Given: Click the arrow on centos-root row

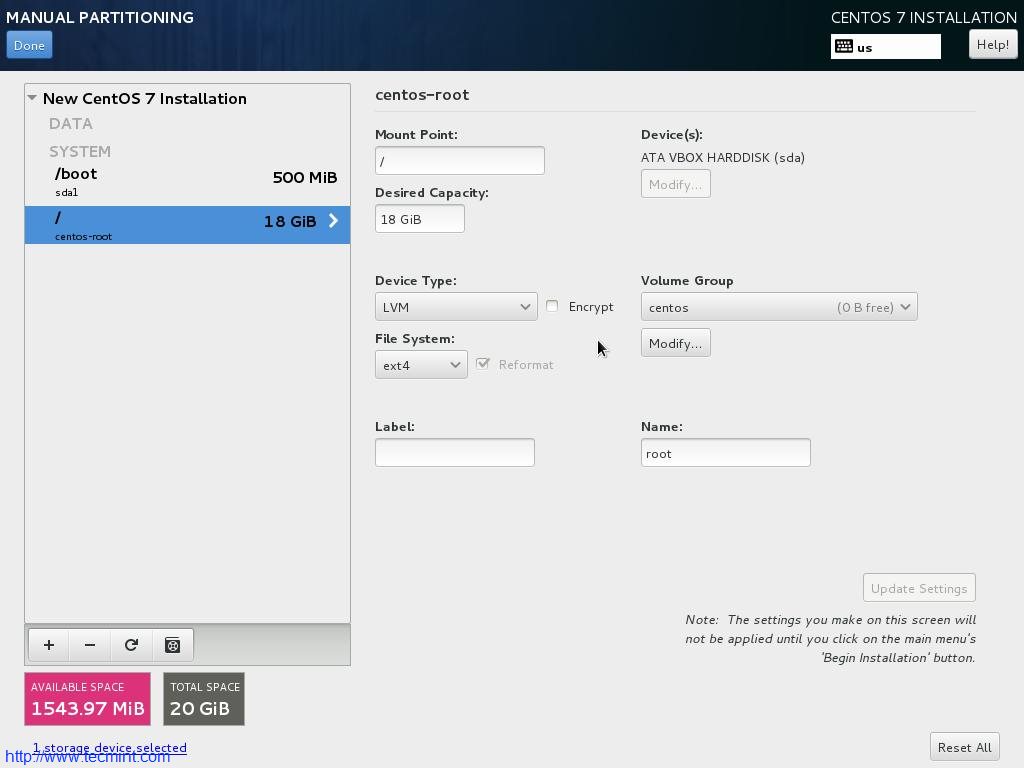Looking at the screenshot, I should point(334,221).
